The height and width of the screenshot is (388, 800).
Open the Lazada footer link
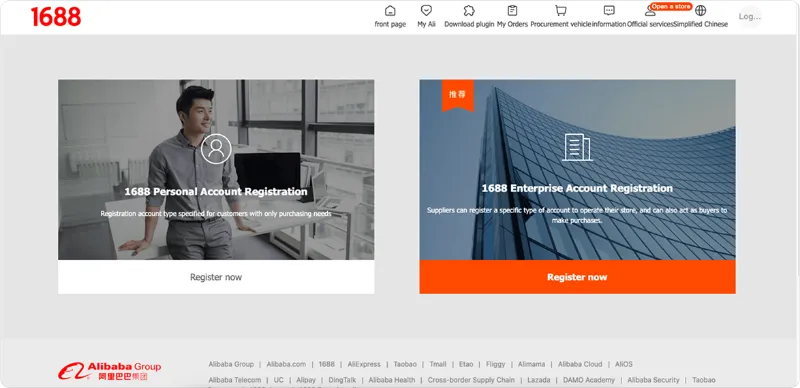coord(539,380)
